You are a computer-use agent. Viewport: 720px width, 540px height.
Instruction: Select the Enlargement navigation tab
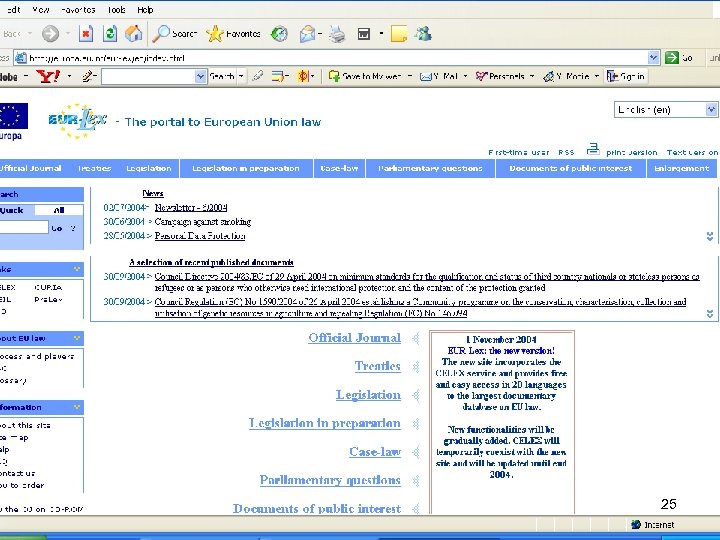pyautogui.click(x=682, y=168)
